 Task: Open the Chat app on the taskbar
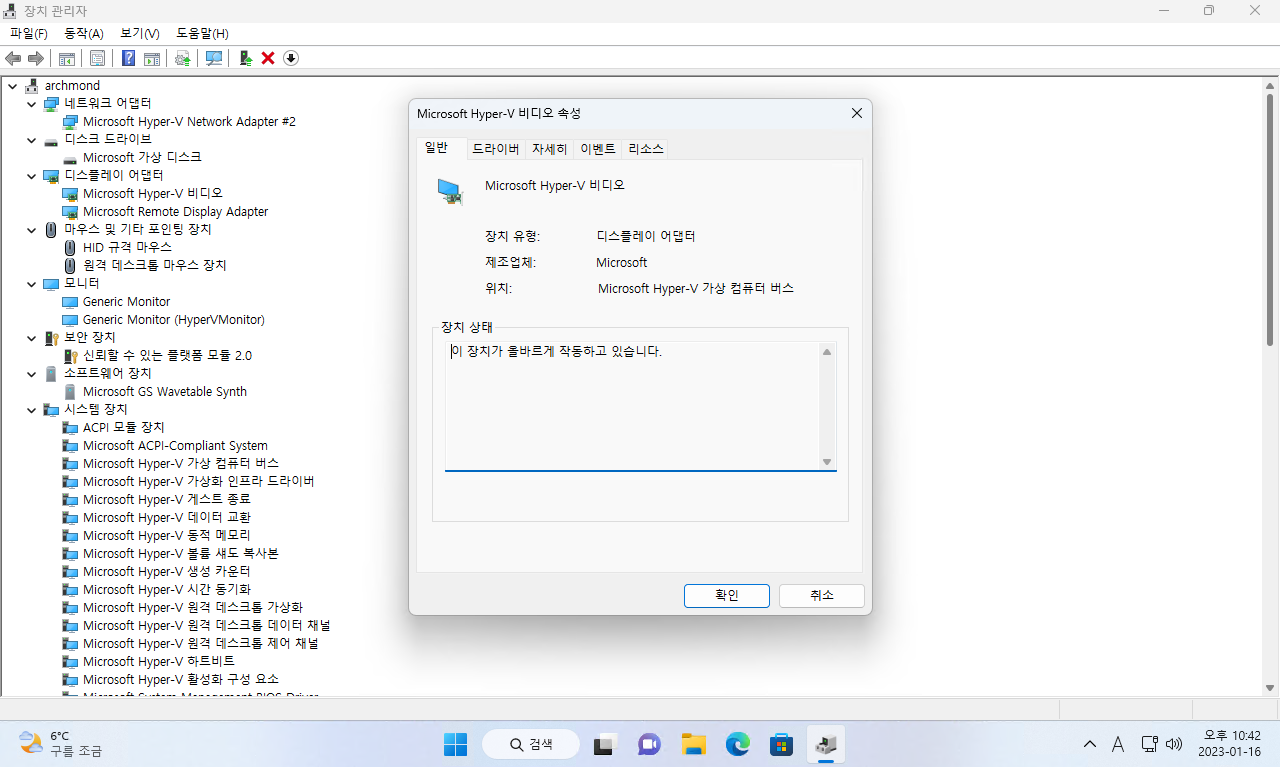[649, 744]
